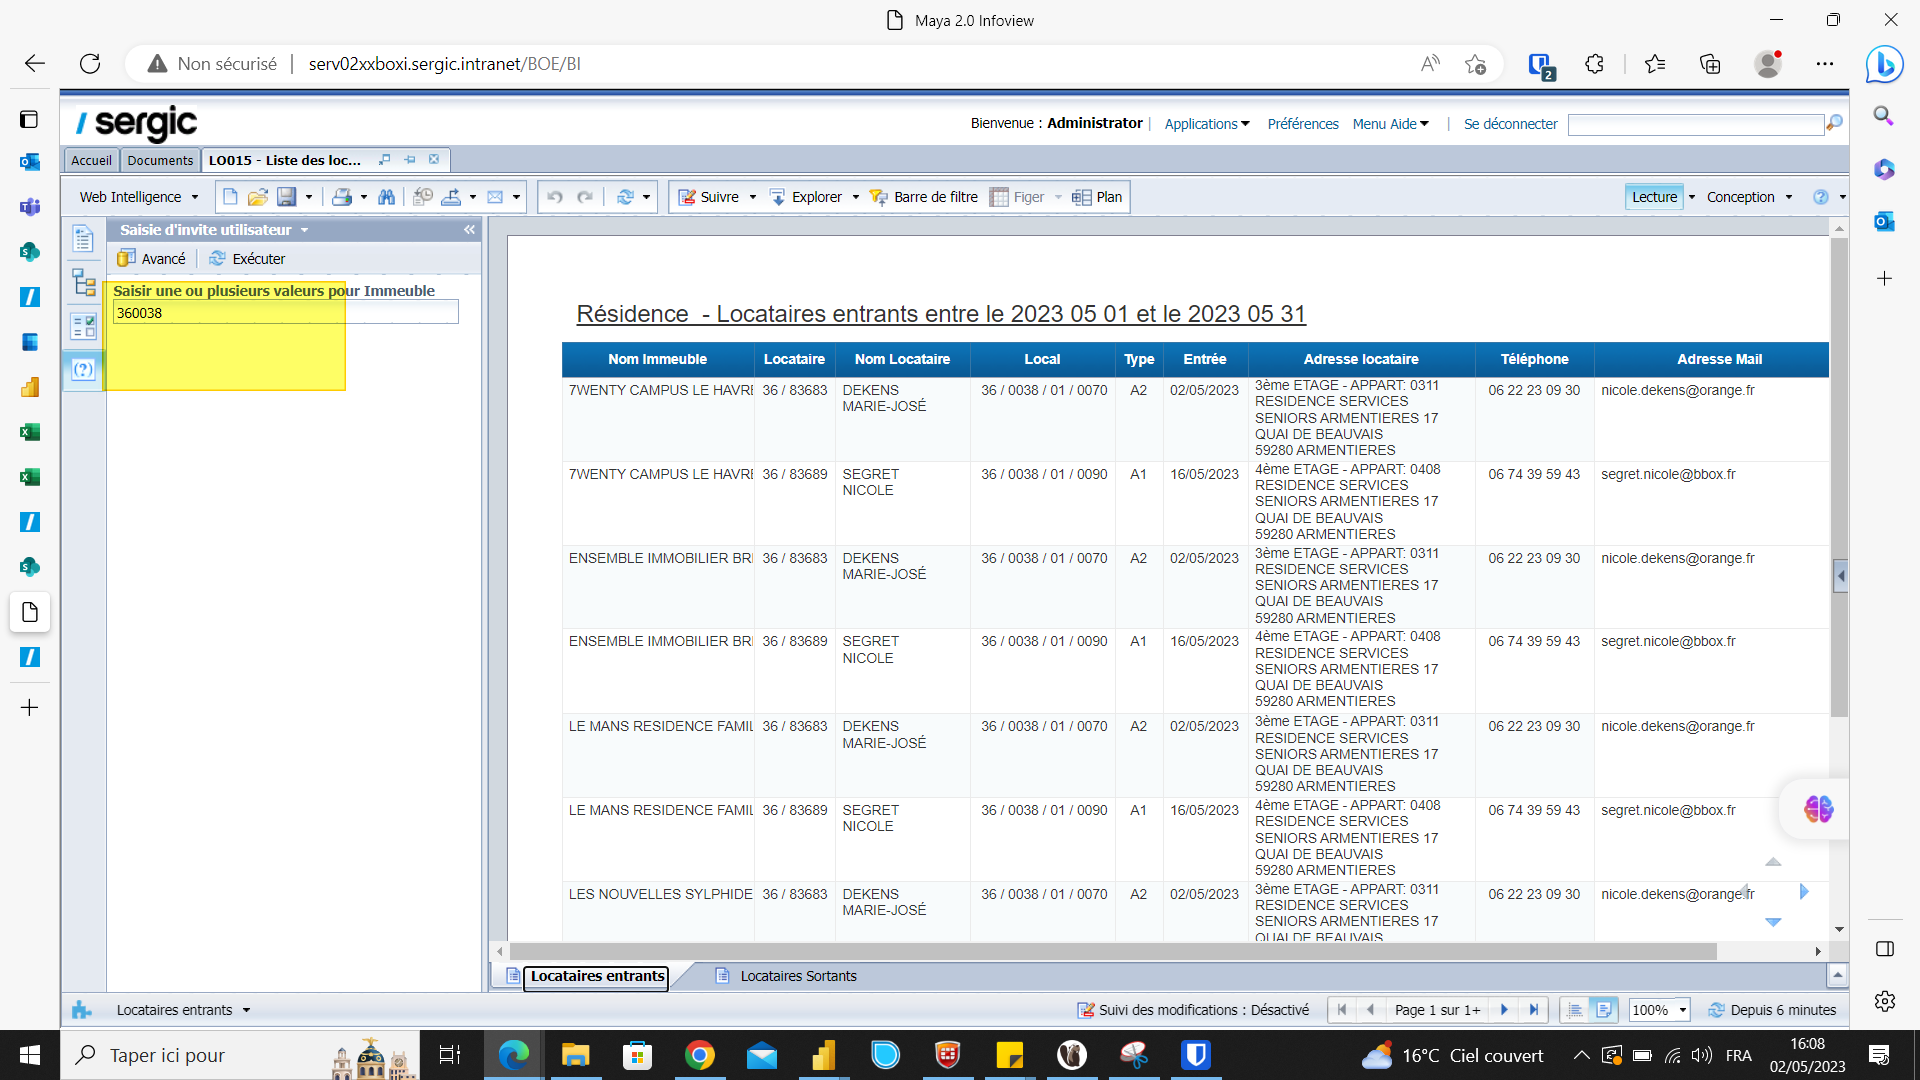Open the 100% zoom dropdown
Screen dimensions: 1920x1080
pyautogui.click(x=1683, y=1010)
